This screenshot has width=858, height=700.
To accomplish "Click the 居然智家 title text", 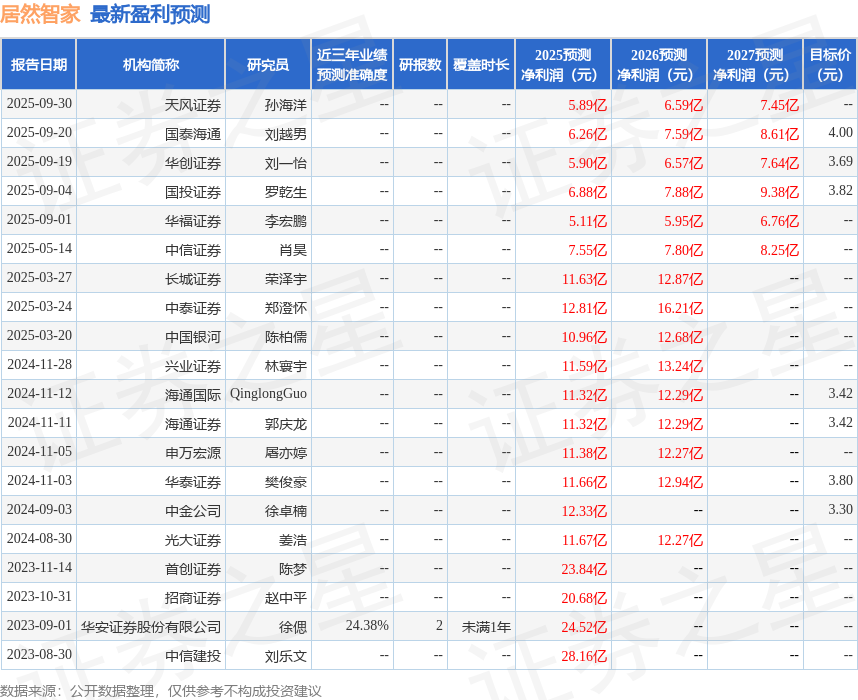I will (40, 14).
